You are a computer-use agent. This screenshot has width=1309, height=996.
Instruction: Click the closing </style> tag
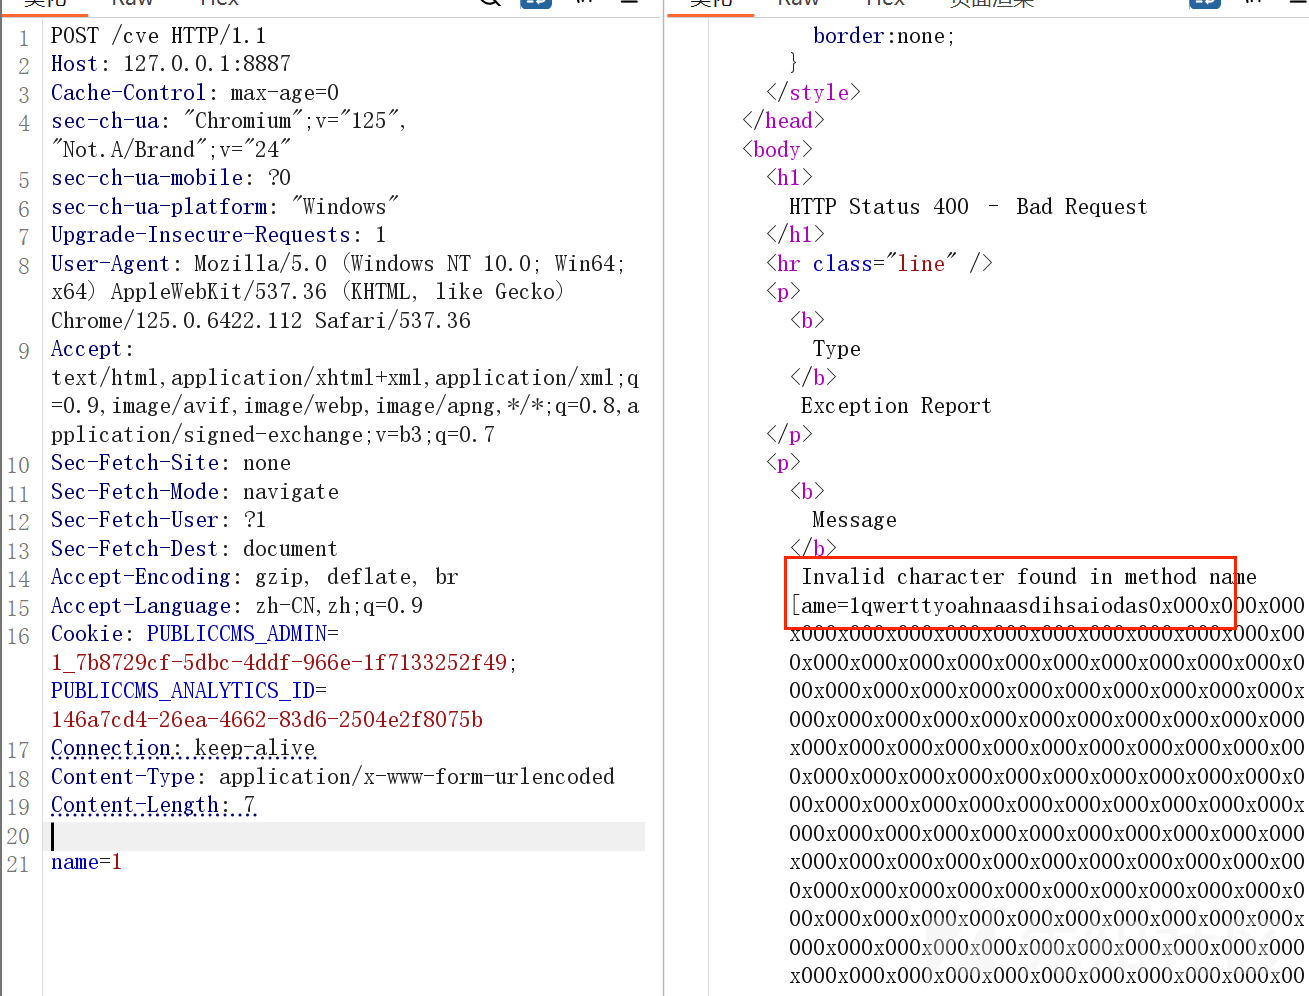coord(813,93)
